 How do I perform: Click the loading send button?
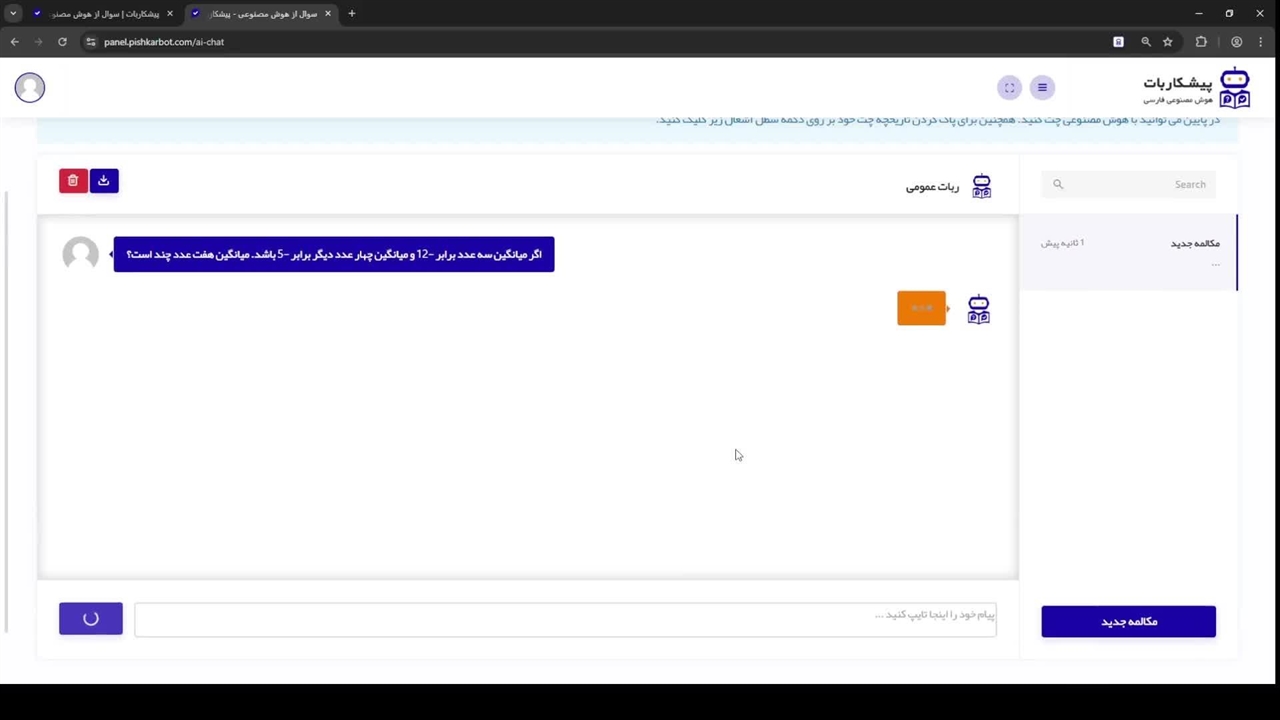pyautogui.click(x=91, y=619)
